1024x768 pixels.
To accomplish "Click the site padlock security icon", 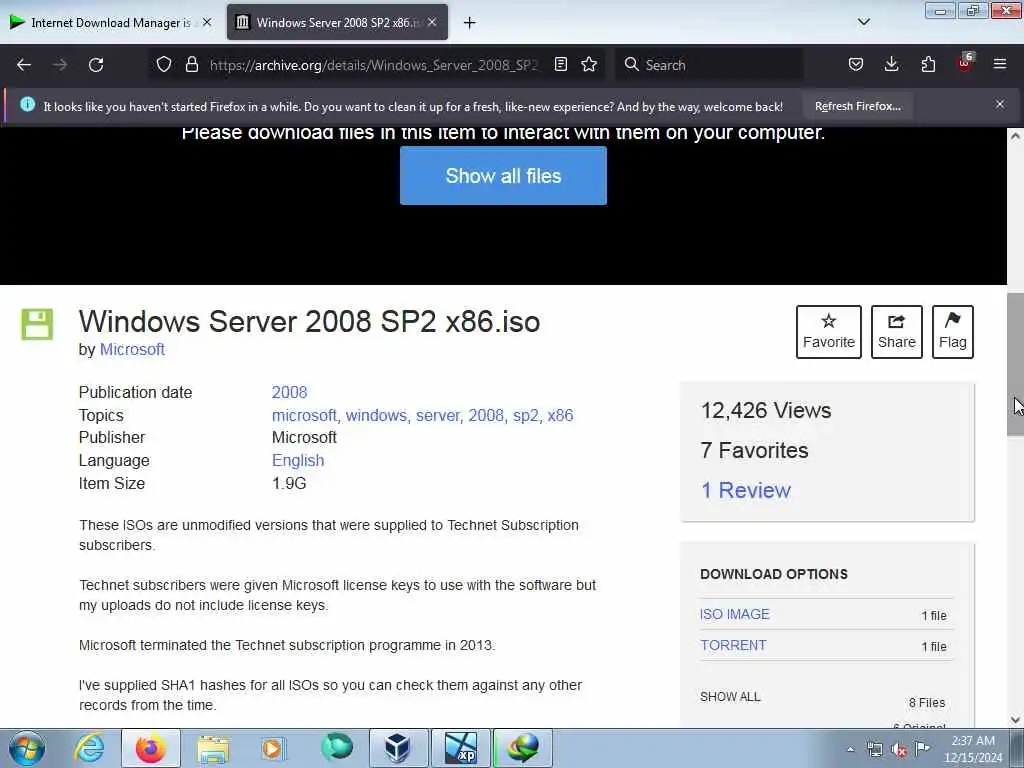I will pos(191,64).
